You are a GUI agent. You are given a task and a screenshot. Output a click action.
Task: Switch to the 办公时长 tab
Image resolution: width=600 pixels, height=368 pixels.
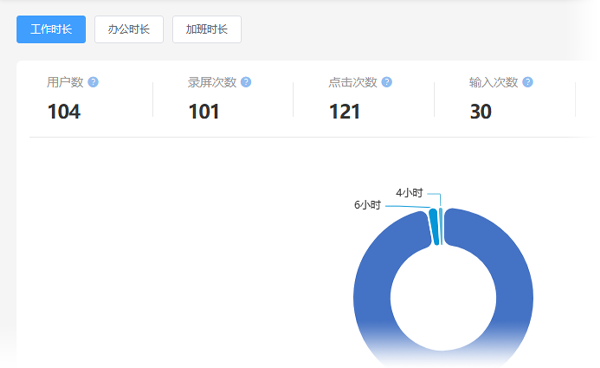click(129, 29)
